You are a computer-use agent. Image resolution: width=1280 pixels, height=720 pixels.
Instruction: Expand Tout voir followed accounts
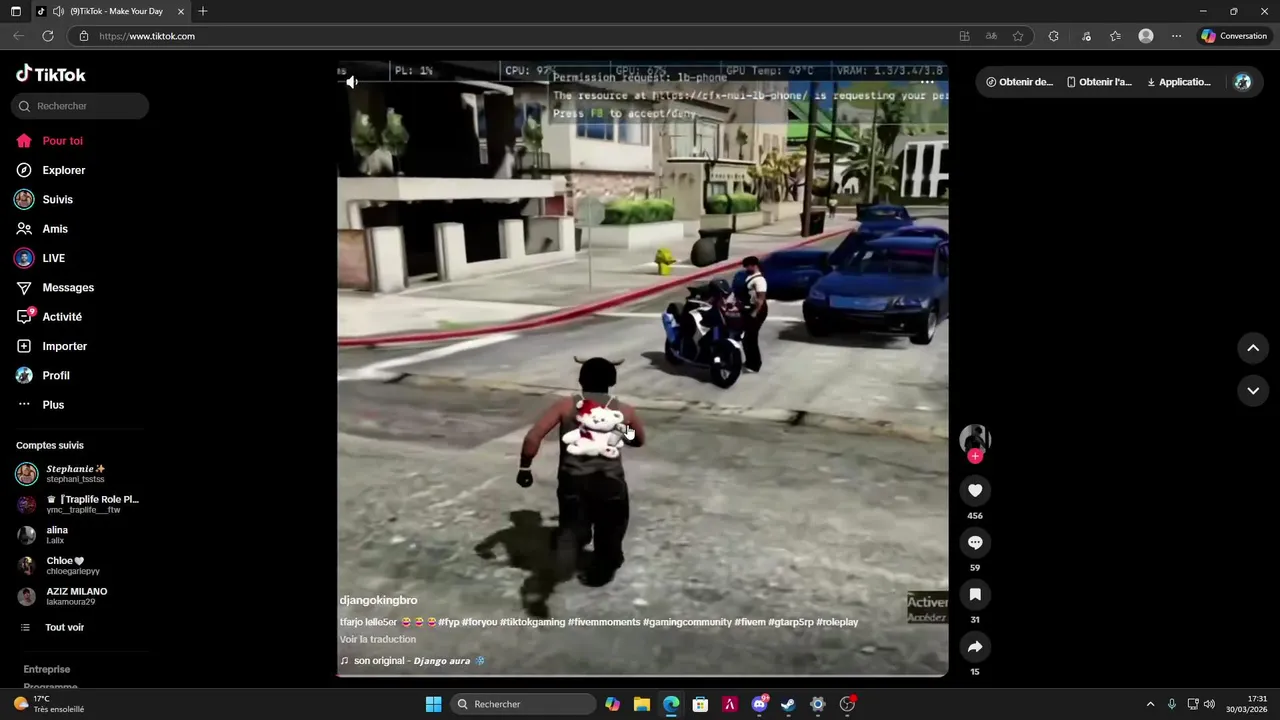pos(53,628)
